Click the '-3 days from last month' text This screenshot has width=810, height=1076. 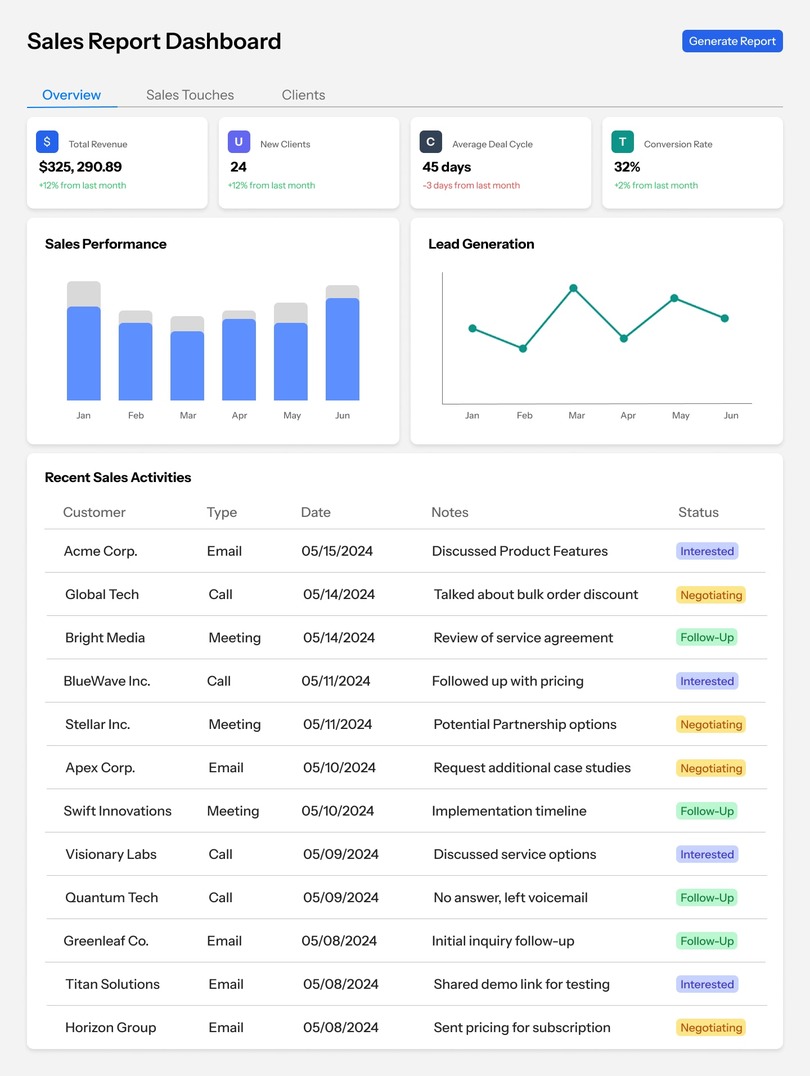pos(472,185)
